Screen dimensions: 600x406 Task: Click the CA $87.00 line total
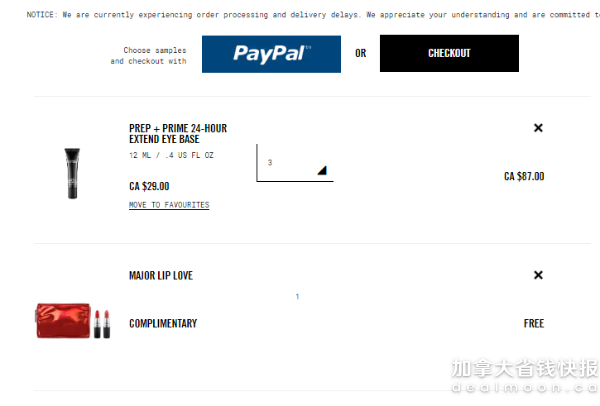(x=524, y=176)
